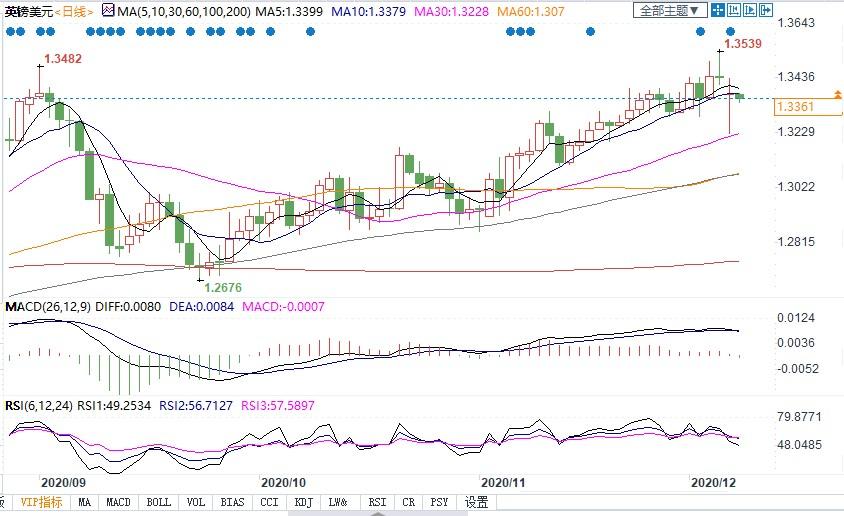Click the 48.0485 RSI axis label
This screenshot has width=844, height=516.
click(x=799, y=444)
